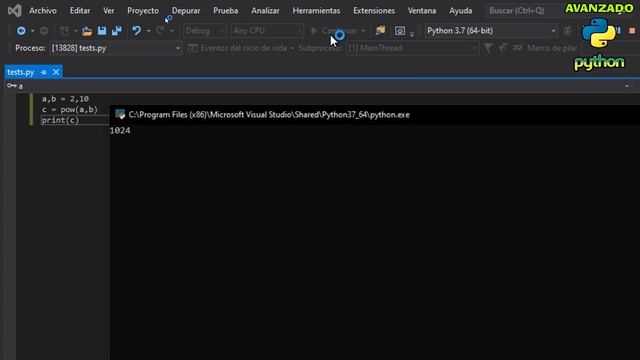Viewport: 640px width, 360px height.
Task: Click the python.exe console title bar icon
Action: coord(120,115)
